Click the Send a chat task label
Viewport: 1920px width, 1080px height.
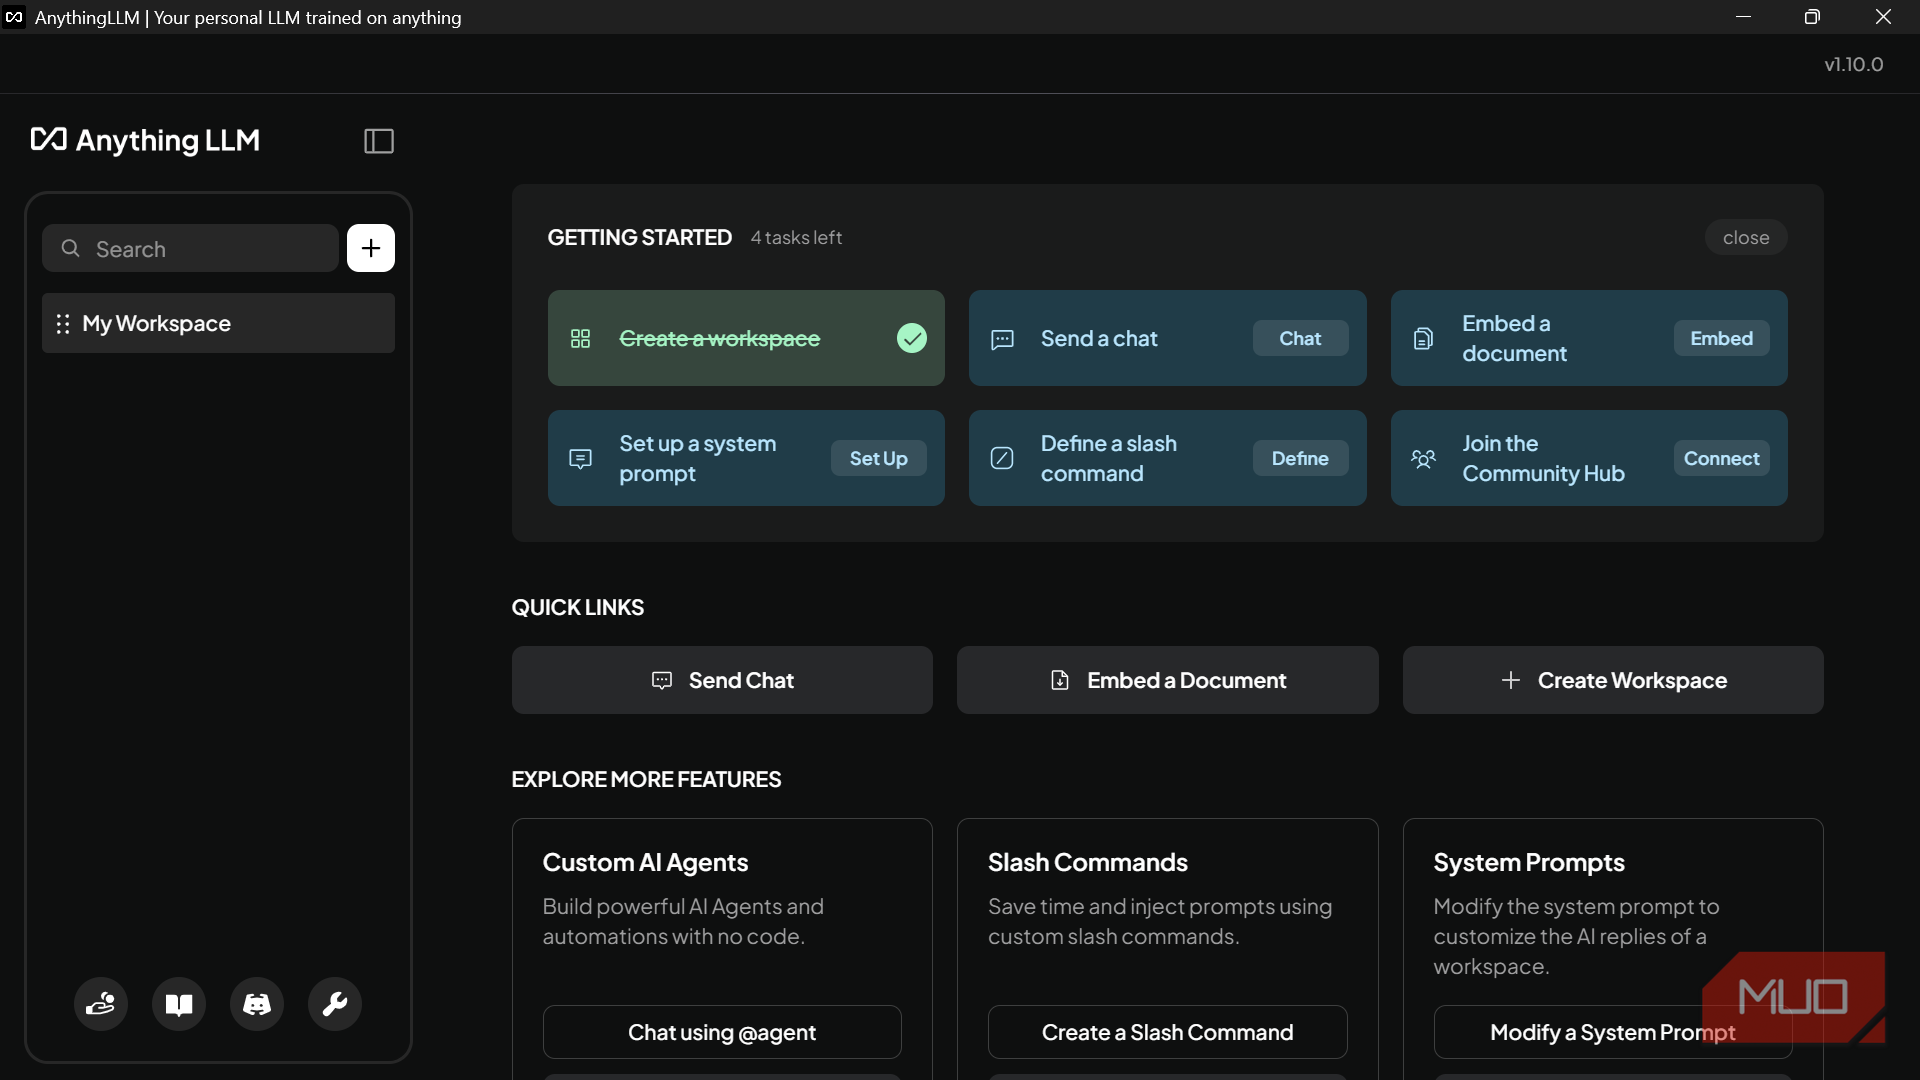[1099, 339]
